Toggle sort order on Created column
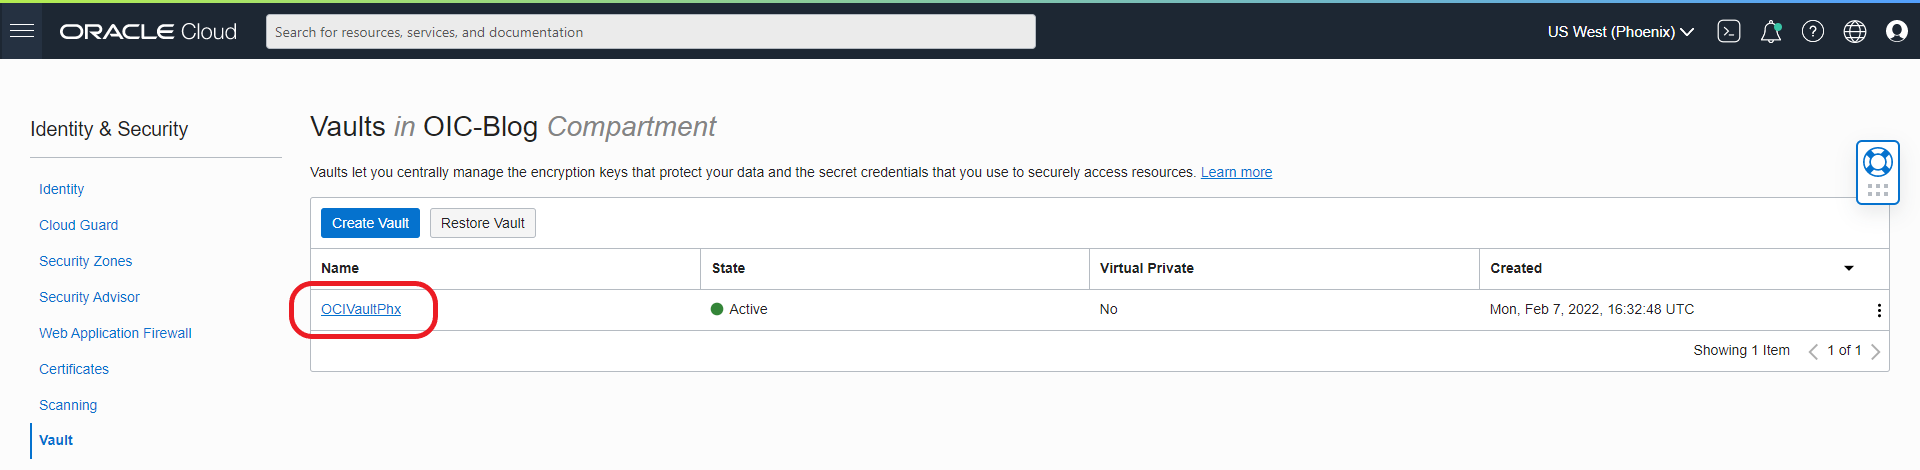 (x=1849, y=268)
